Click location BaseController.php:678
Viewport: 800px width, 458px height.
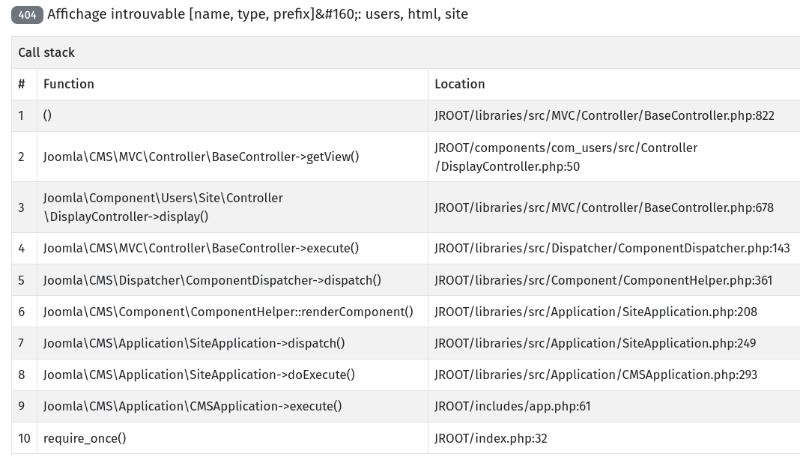[x=604, y=208]
